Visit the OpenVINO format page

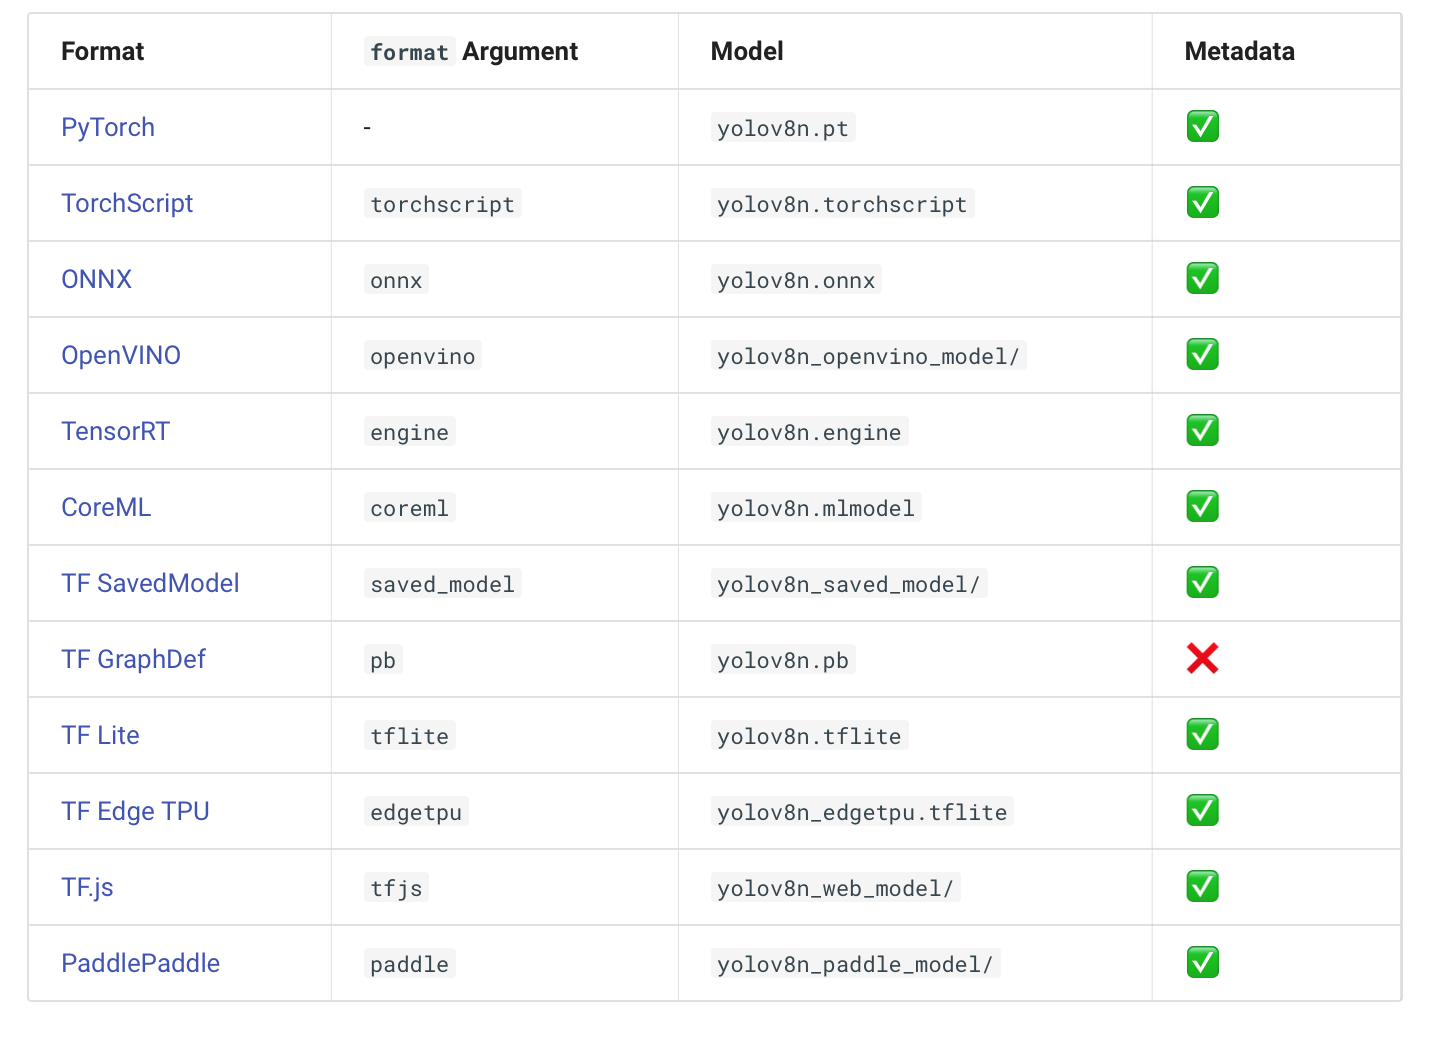(121, 355)
